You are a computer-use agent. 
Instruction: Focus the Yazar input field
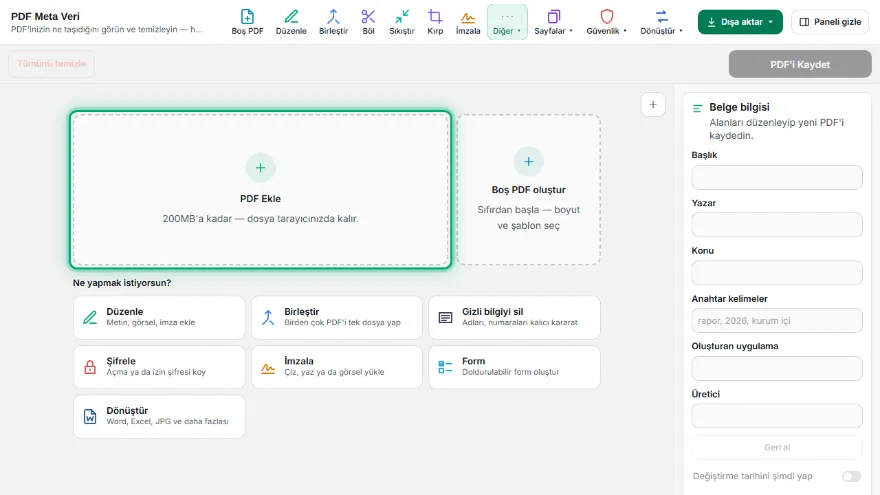coord(777,224)
